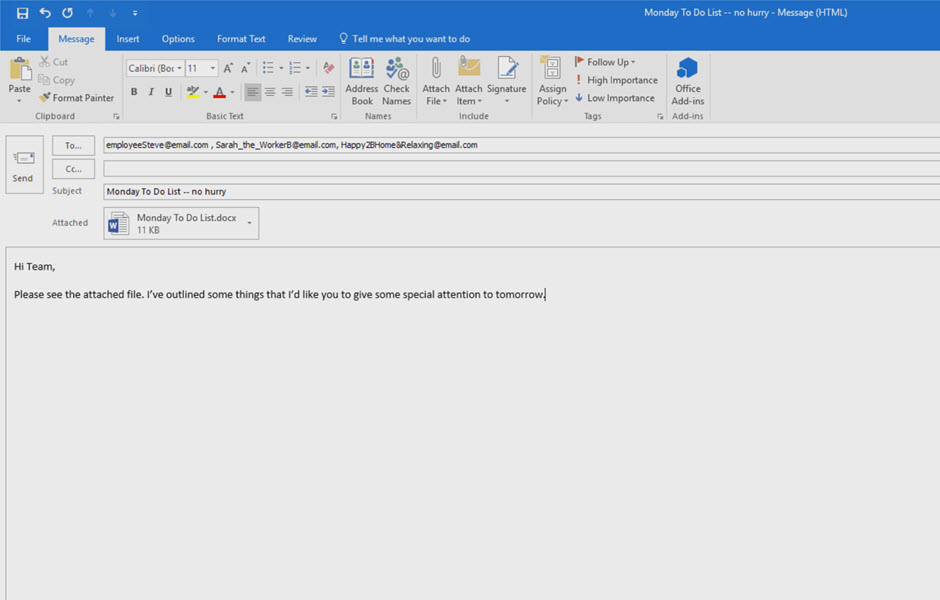Screen dimensions: 940x600
Task: Apply the yellow text highlight color
Action: tap(192, 92)
